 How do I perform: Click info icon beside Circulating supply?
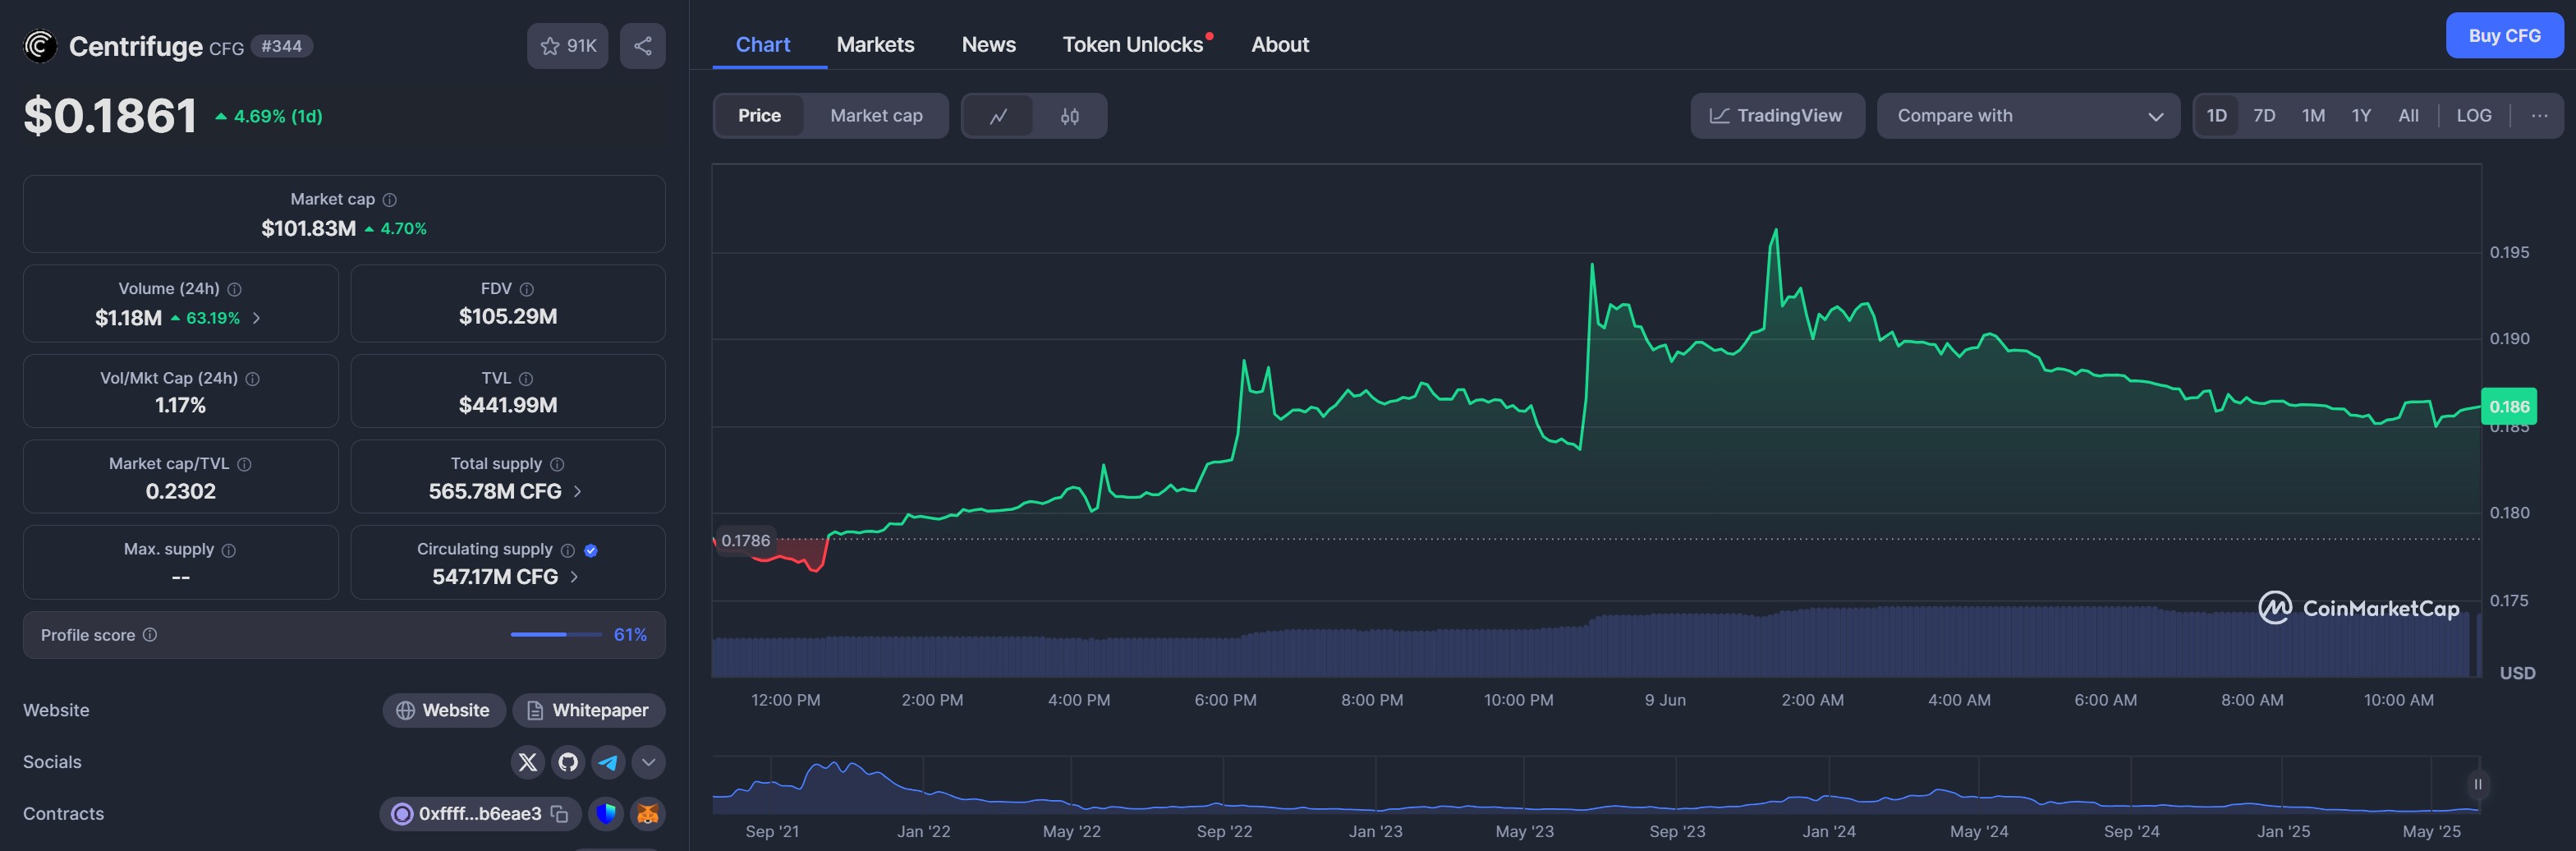(x=568, y=550)
